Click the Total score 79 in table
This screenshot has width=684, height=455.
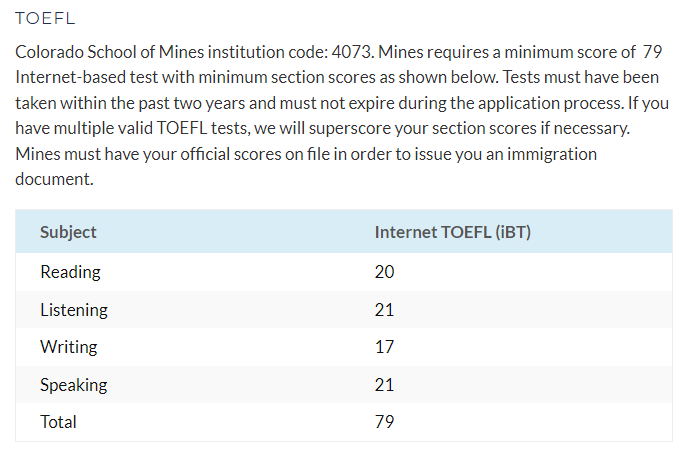pyautogui.click(x=384, y=422)
